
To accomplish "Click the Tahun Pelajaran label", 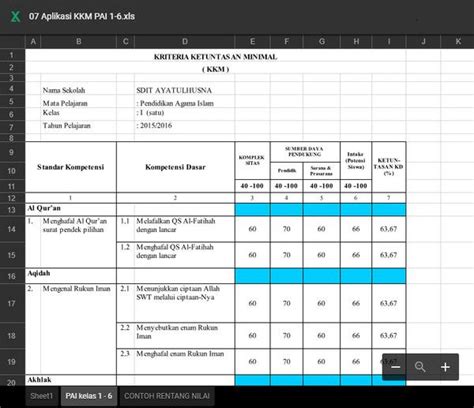I will (67, 126).
